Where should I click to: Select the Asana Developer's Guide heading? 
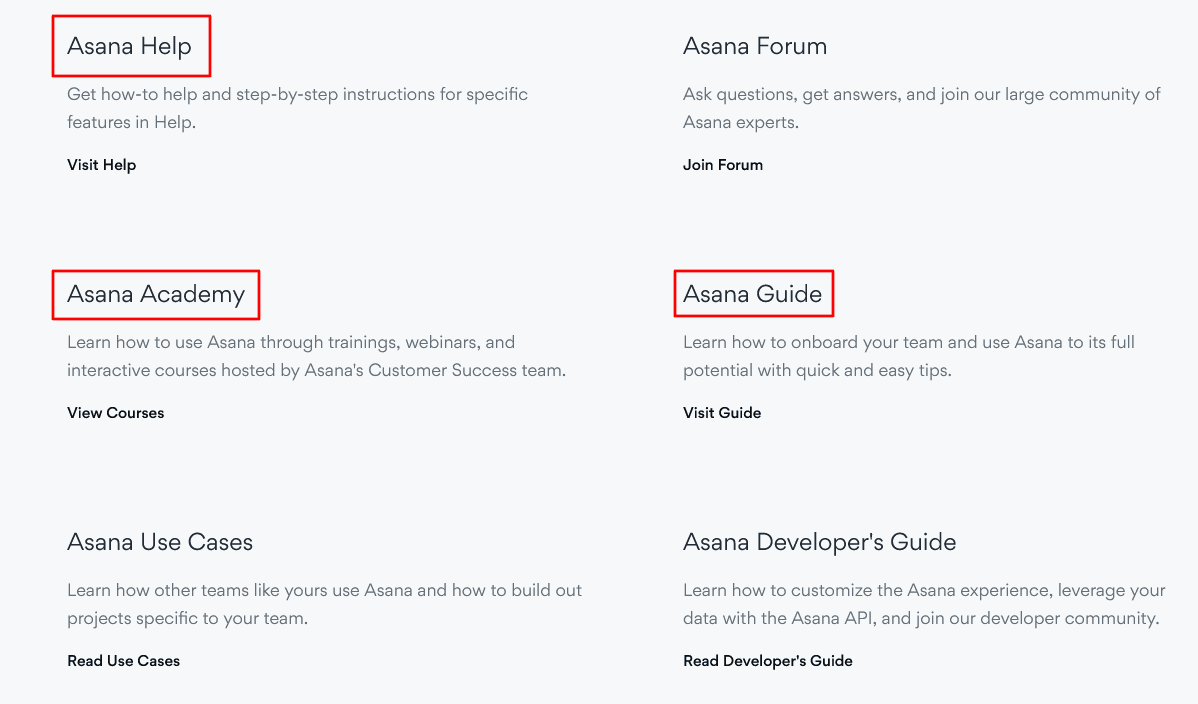819,542
